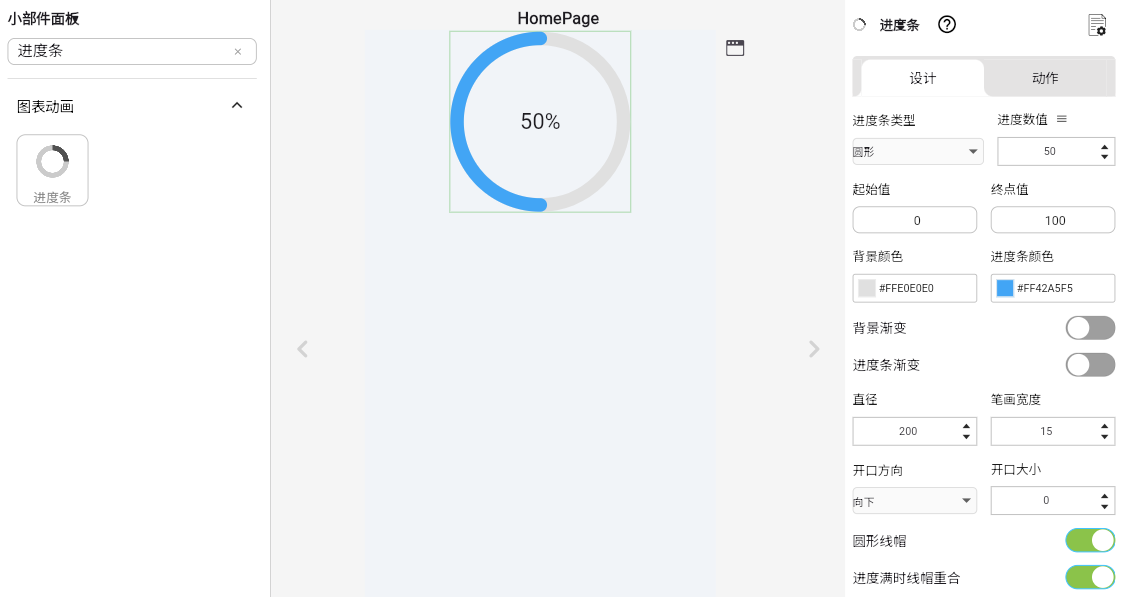
Task: Click the help question mark icon
Action: point(947,25)
